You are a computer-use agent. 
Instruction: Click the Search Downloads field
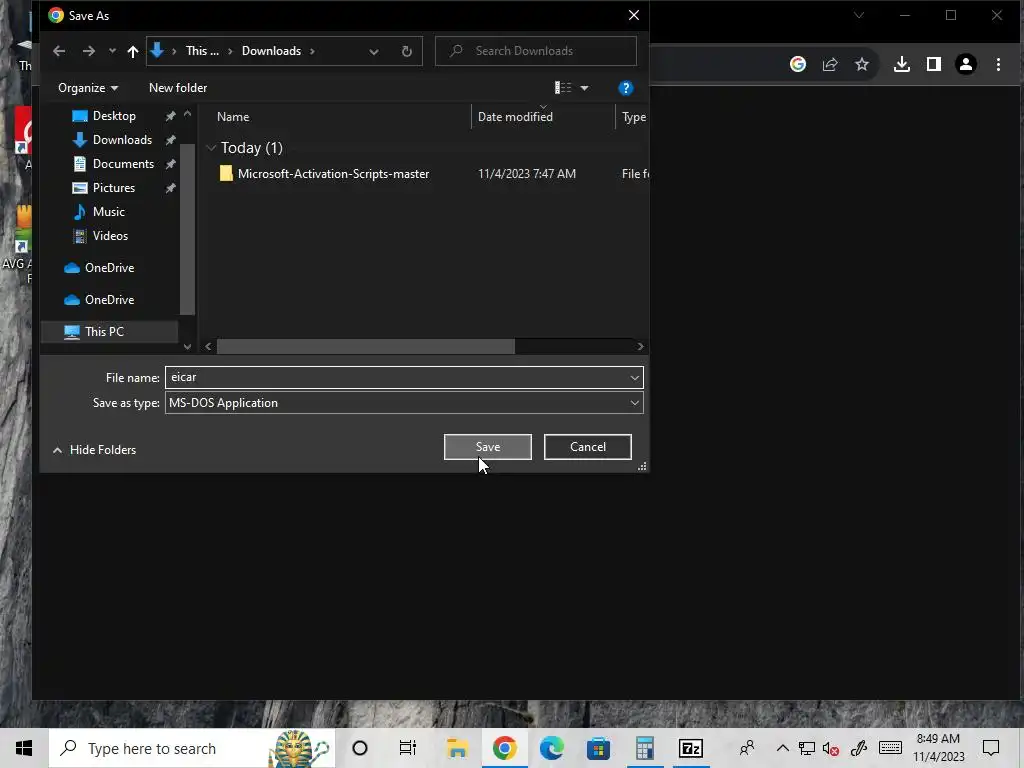pyautogui.click(x=536, y=51)
